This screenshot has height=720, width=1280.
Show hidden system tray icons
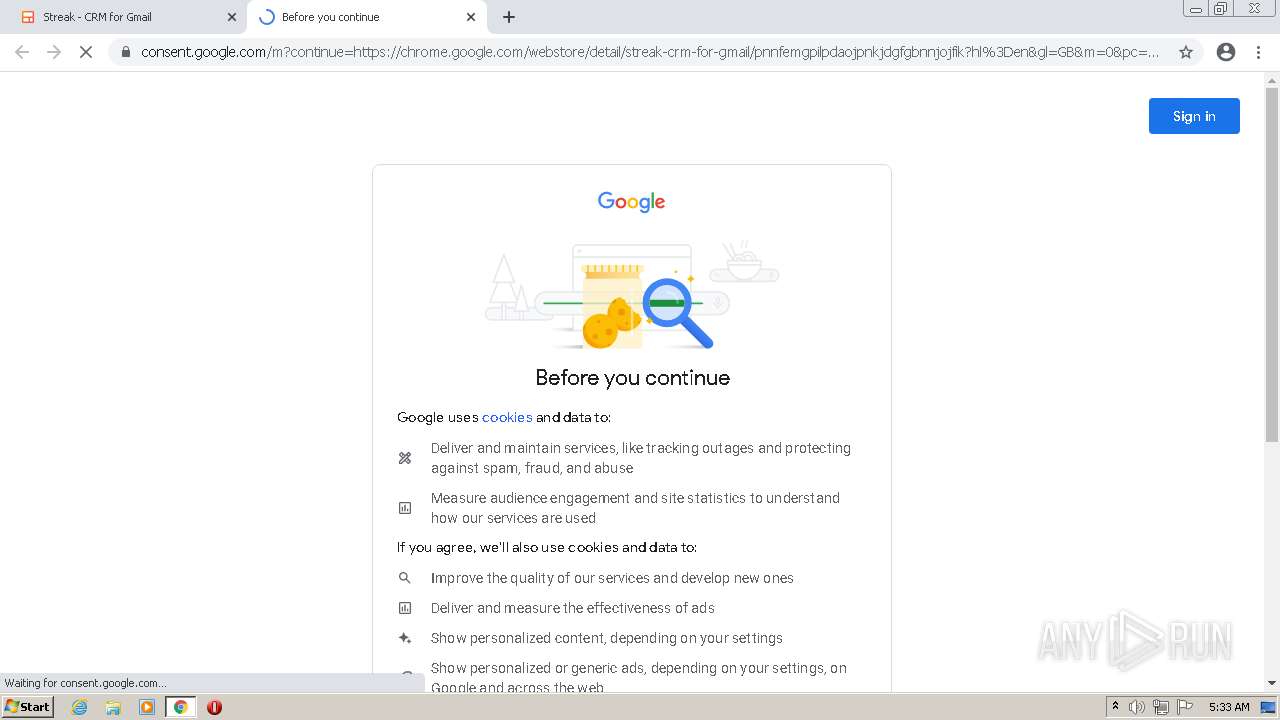tap(1115, 707)
